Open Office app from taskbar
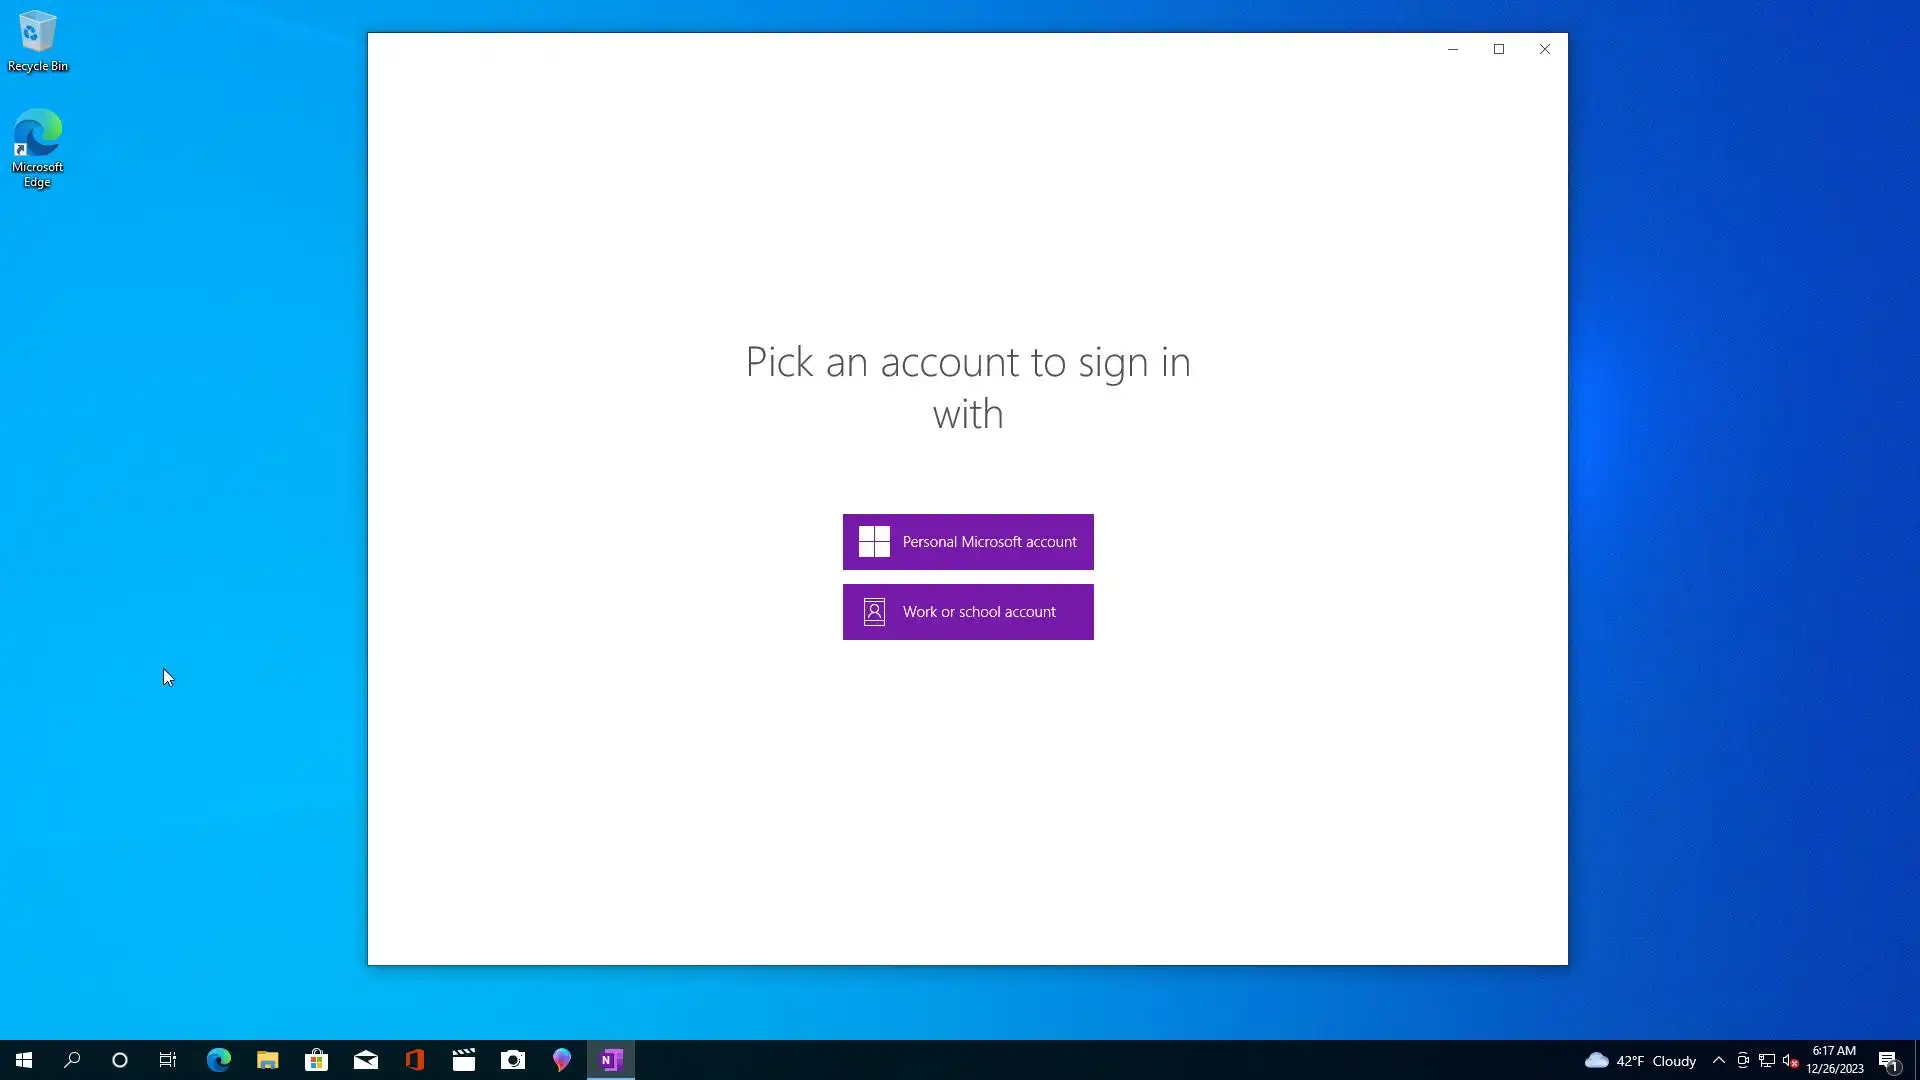The image size is (1920, 1080). (414, 1060)
